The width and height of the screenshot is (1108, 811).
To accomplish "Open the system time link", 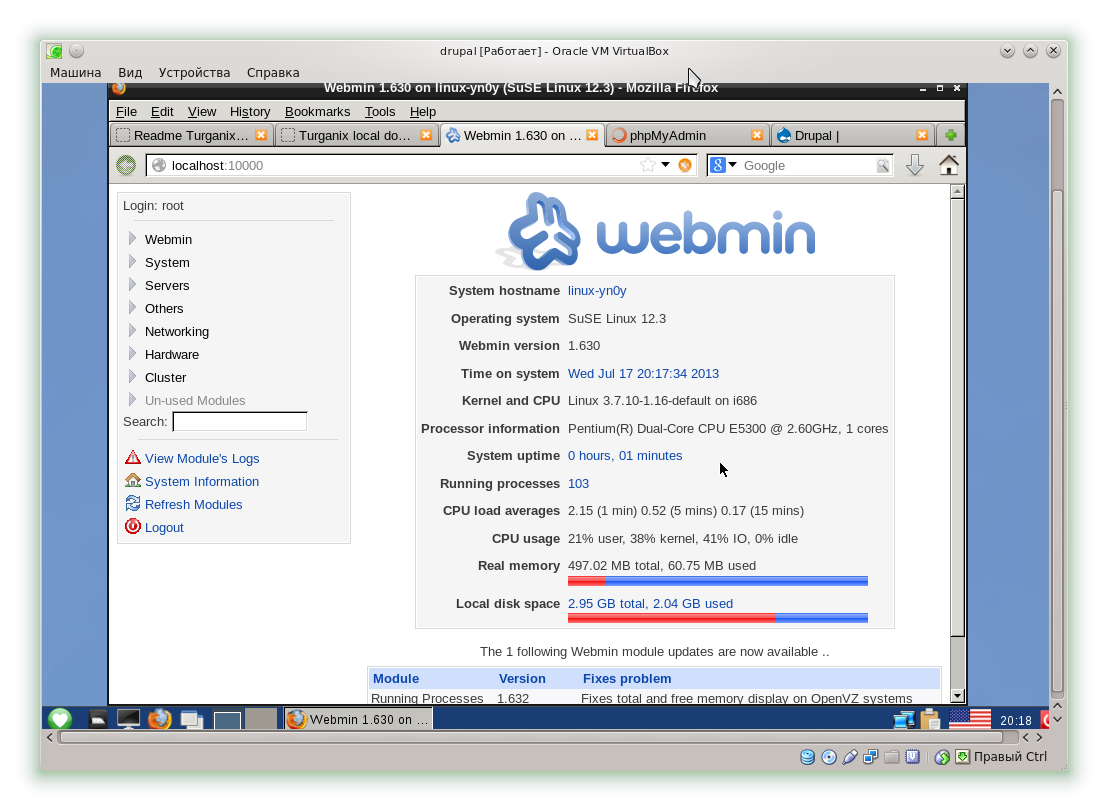I will [x=643, y=374].
